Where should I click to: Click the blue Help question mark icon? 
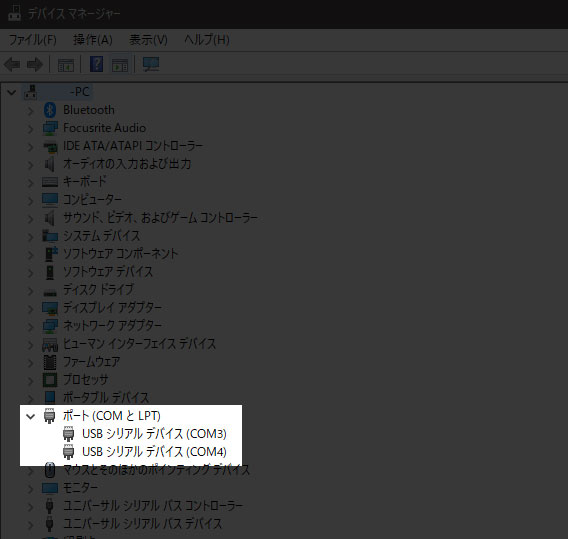pos(96,64)
